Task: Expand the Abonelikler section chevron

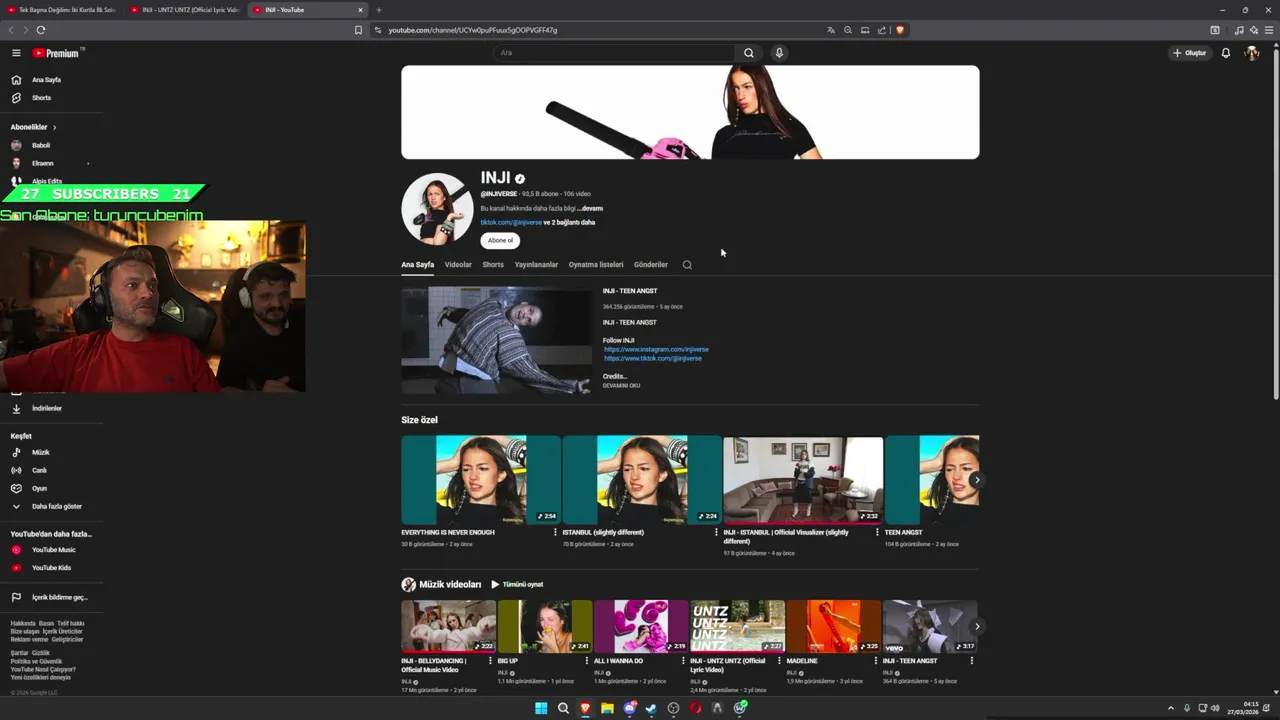Action: pos(55,127)
